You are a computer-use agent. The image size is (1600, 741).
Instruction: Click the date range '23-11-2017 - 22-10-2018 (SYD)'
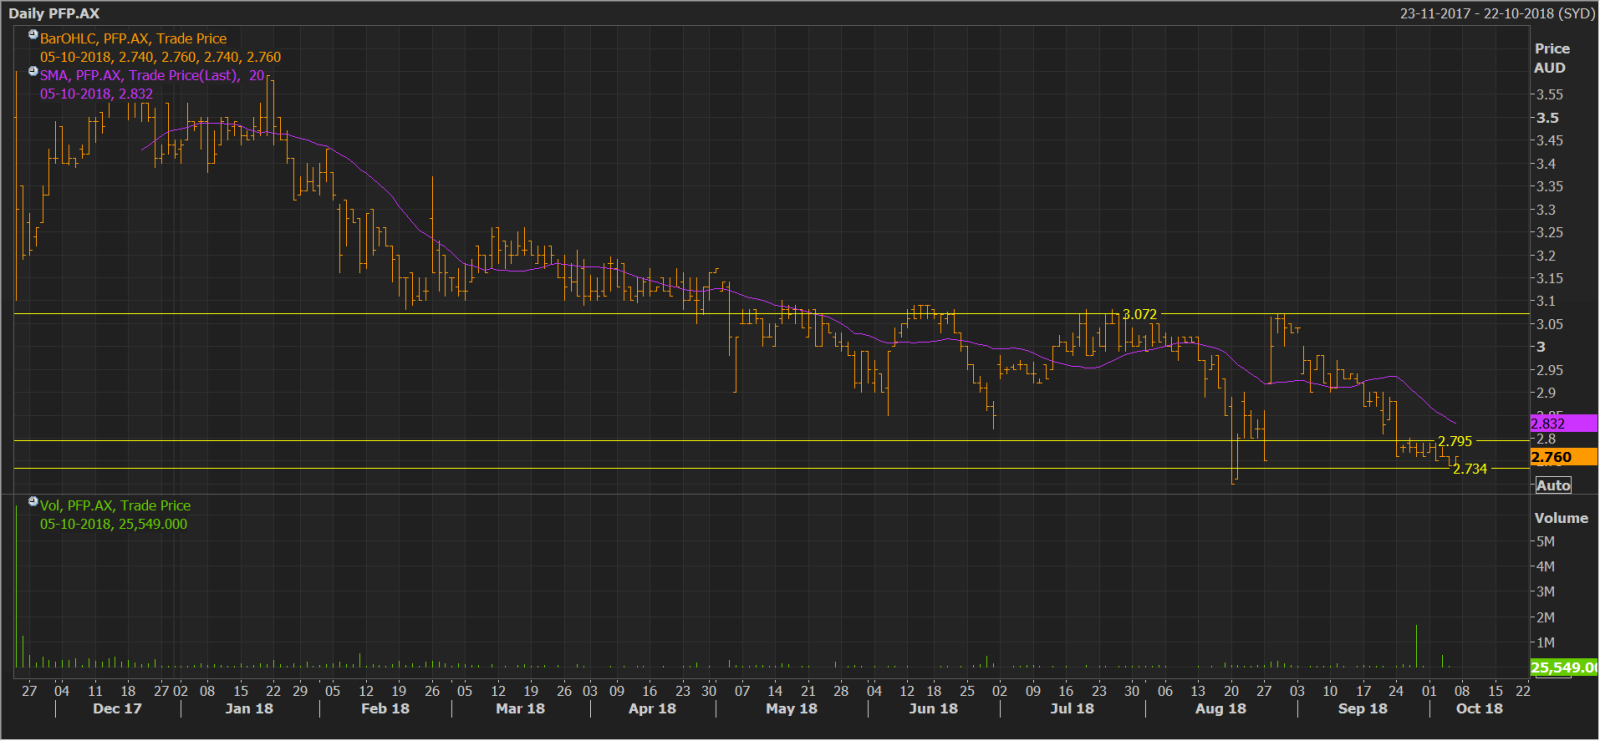pyautogui.click(x=1497, y=13)
